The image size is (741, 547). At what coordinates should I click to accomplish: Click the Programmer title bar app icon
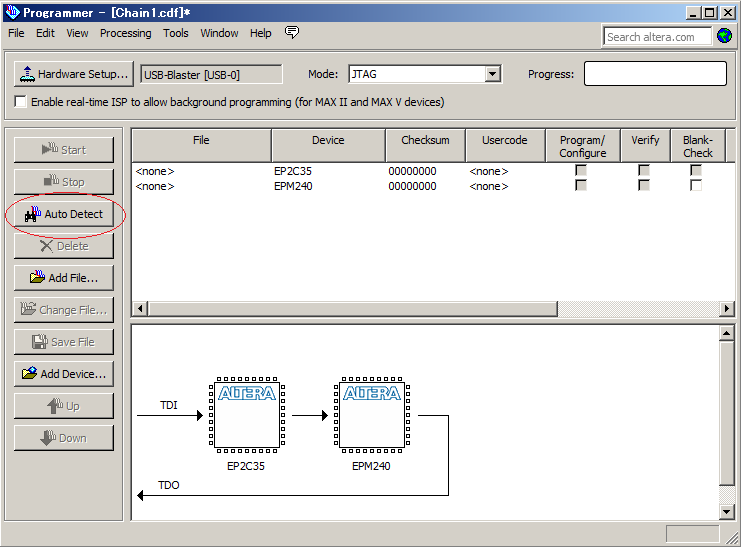click(x=13, y=12)
